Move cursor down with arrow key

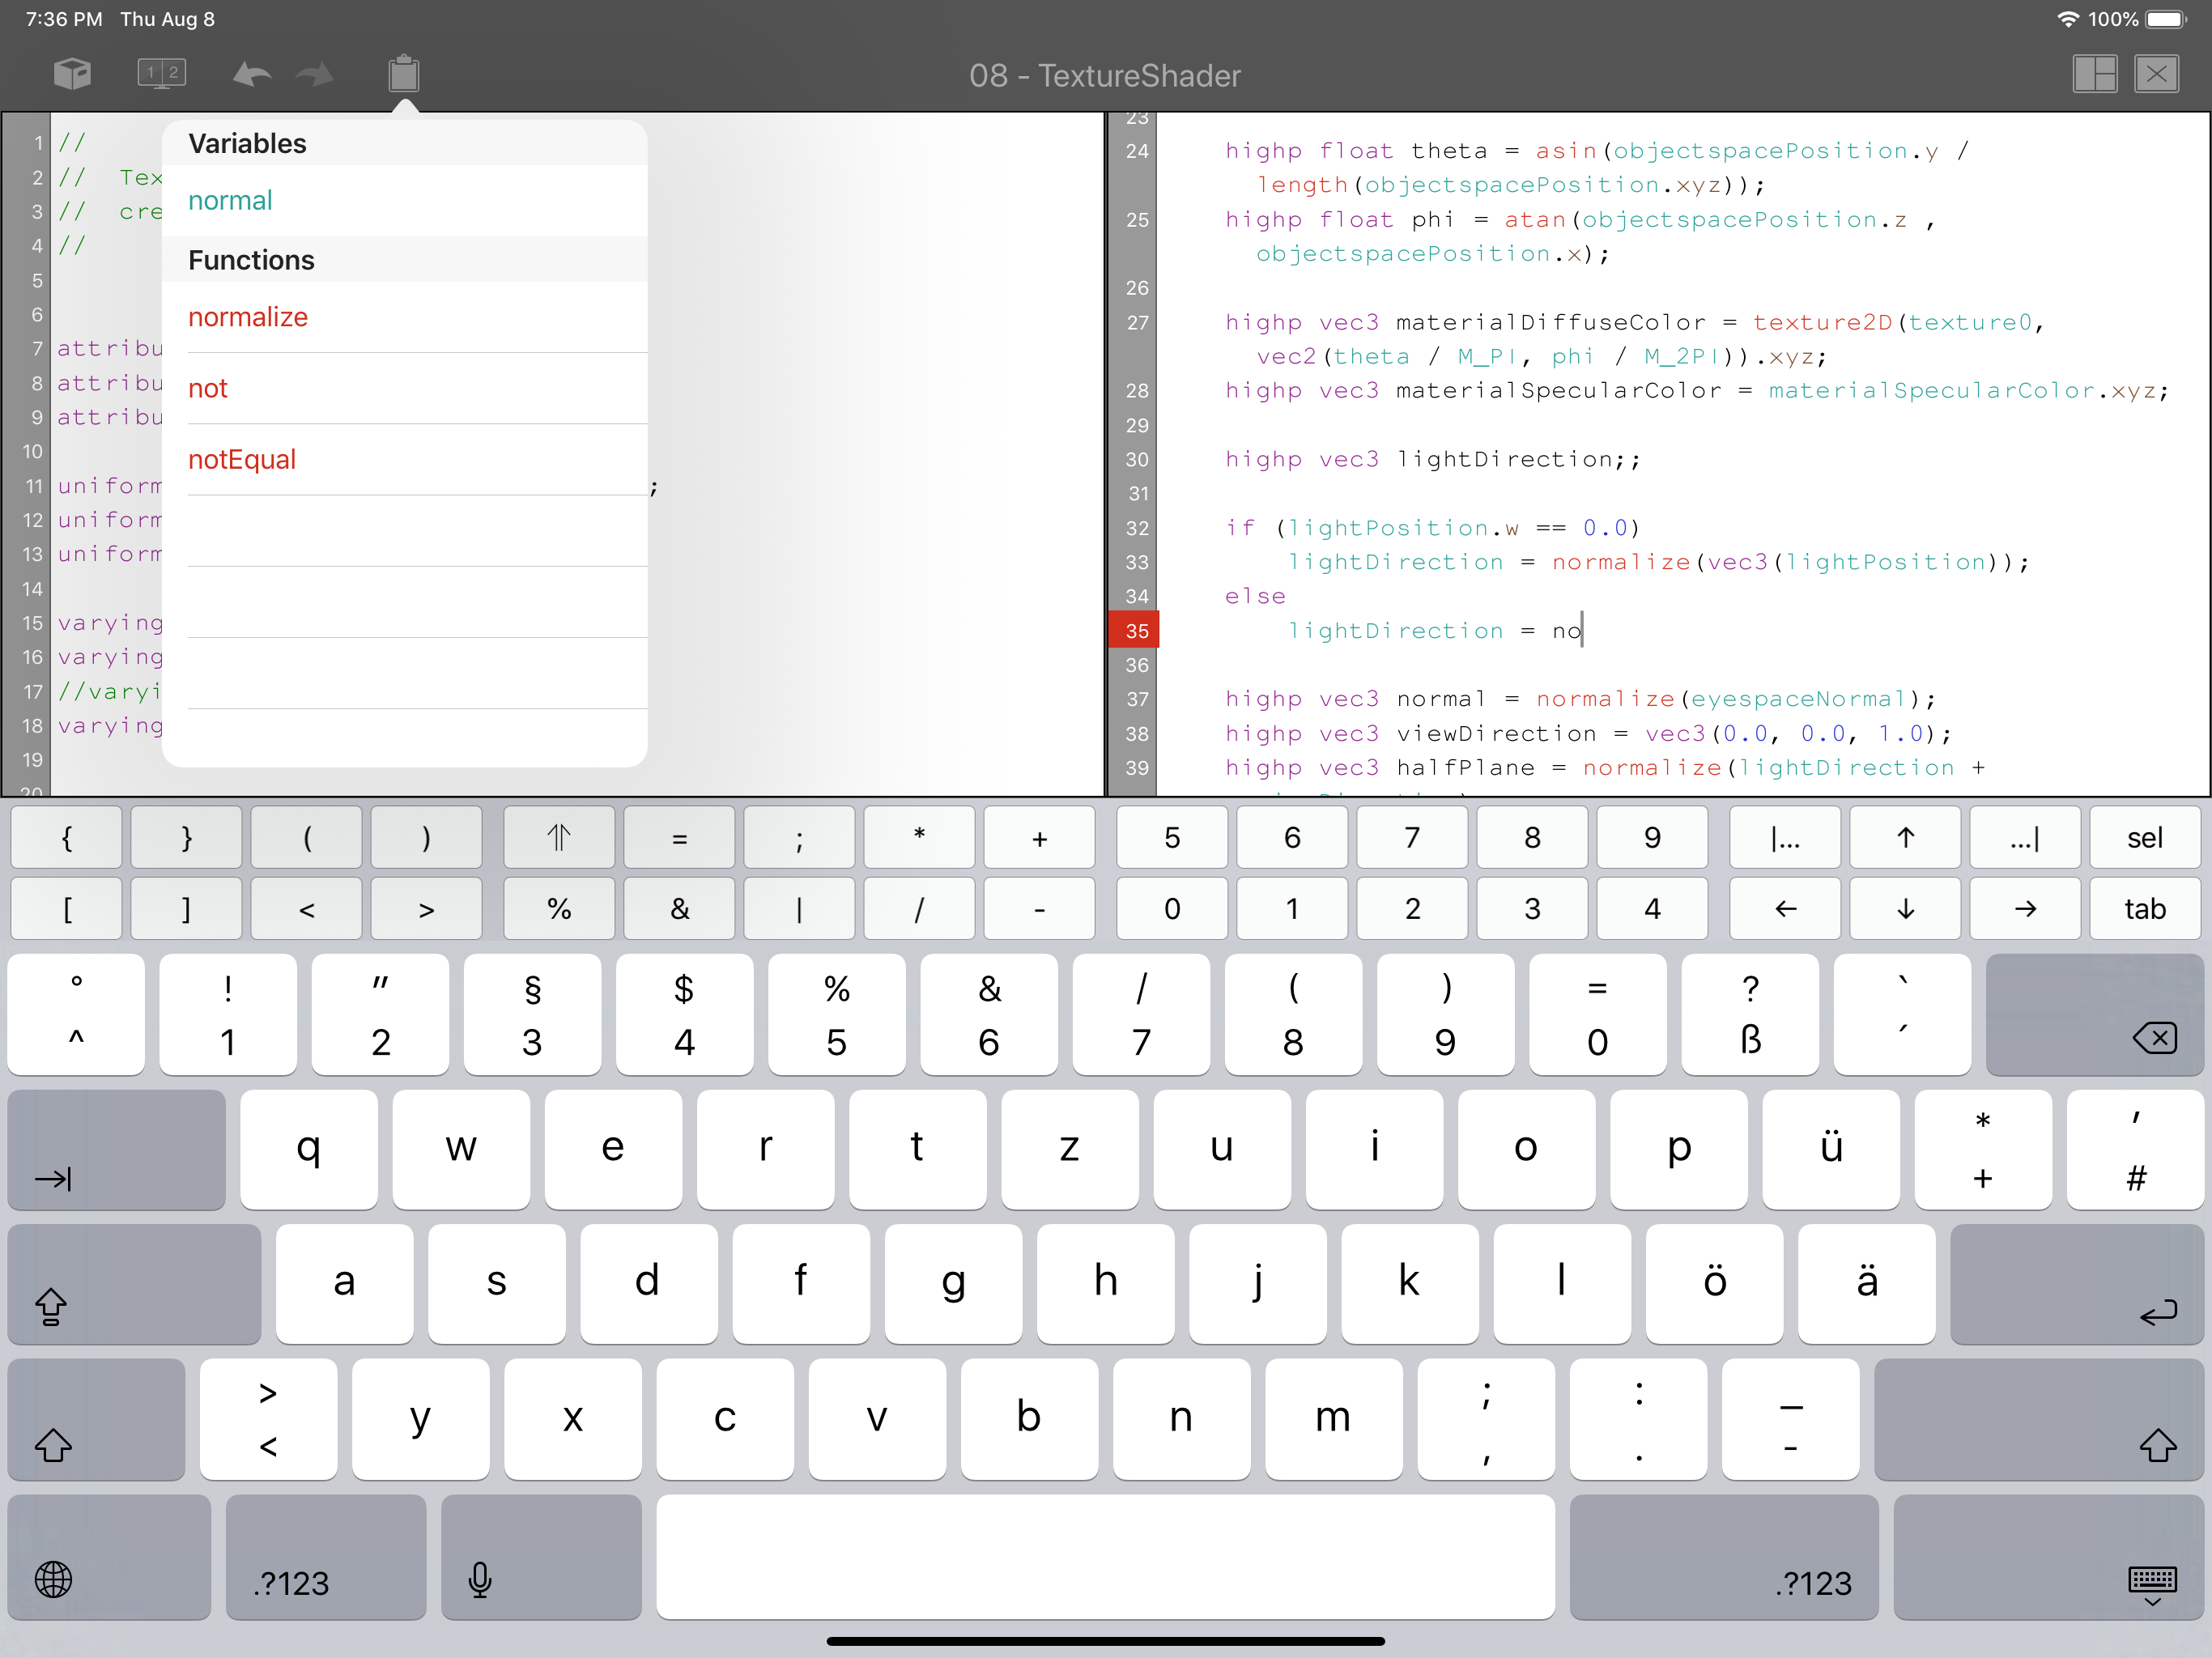click(1905, 909)
